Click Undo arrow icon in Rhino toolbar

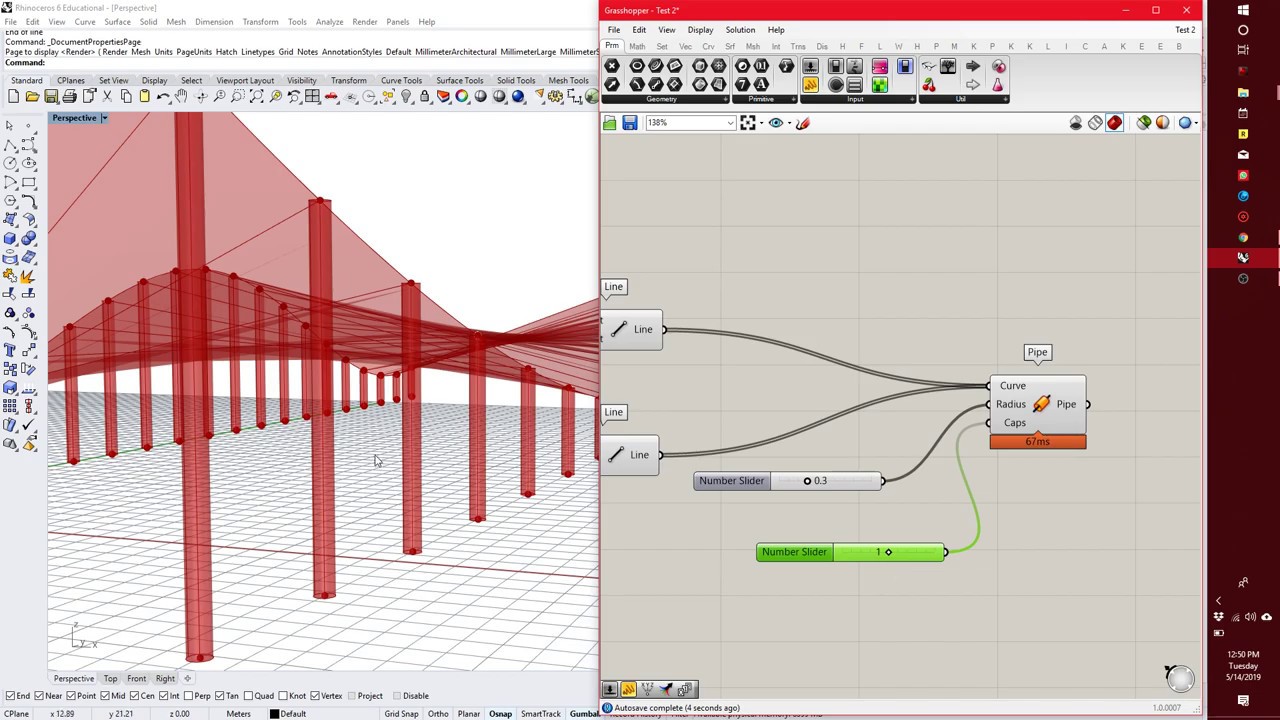click(x=163, y=97)
